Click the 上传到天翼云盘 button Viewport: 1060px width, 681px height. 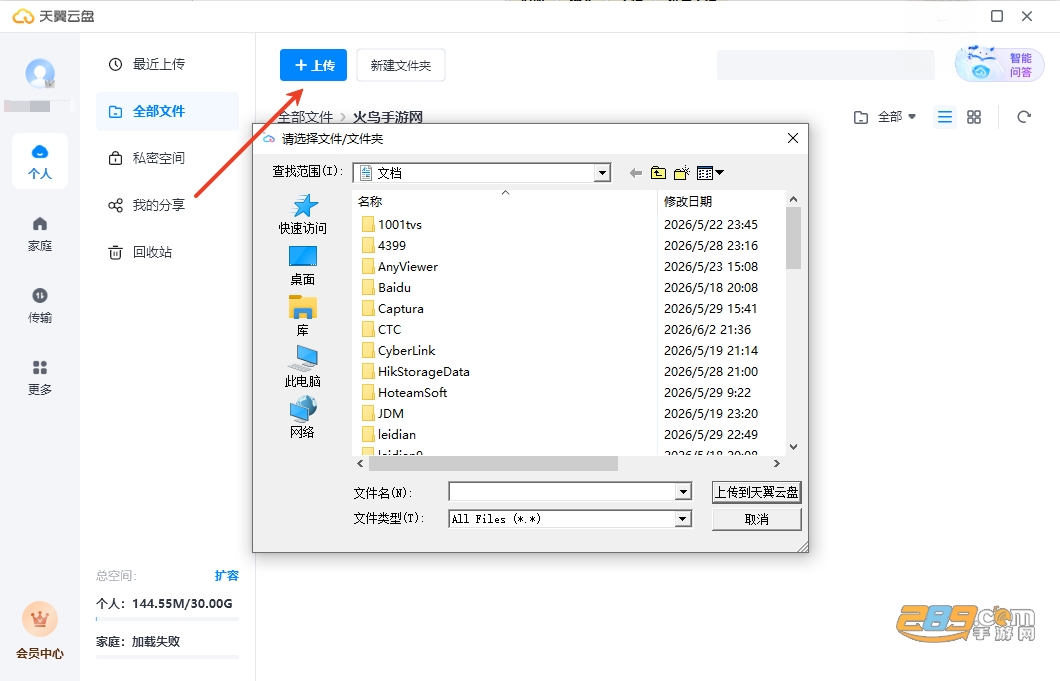(756, 492)
